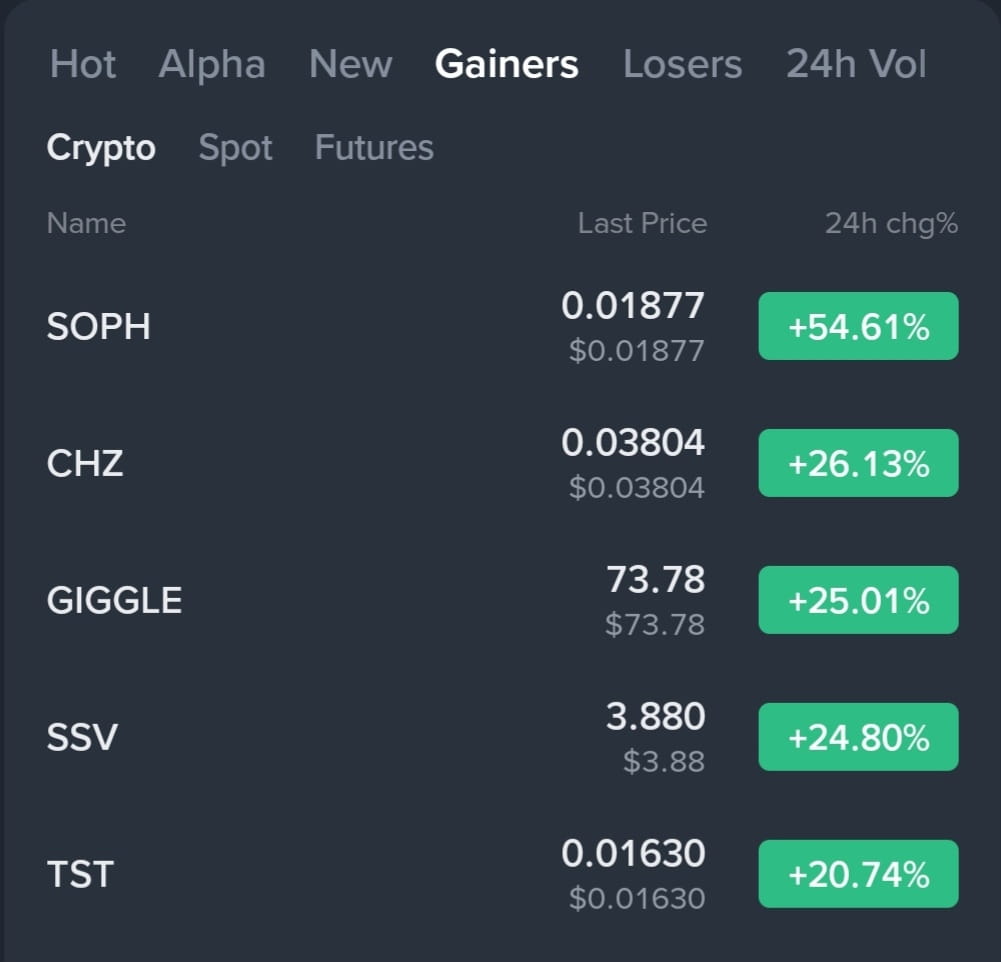Click the +26.13% change badge
The width and height of the screenshot is (1001, 962).
(x=858, y=463)
